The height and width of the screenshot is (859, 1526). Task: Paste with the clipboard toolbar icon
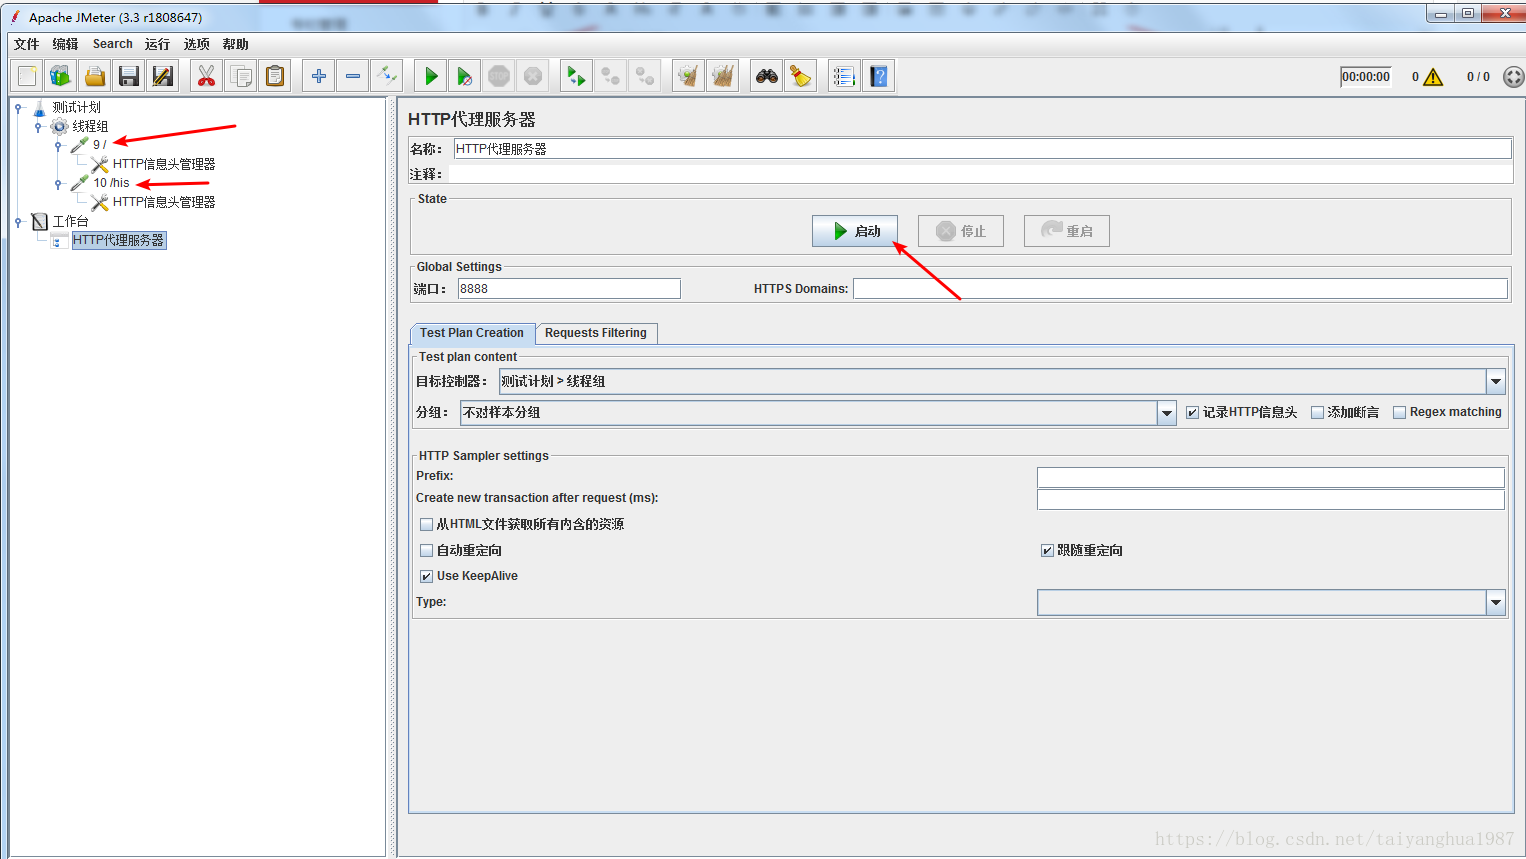275,76
